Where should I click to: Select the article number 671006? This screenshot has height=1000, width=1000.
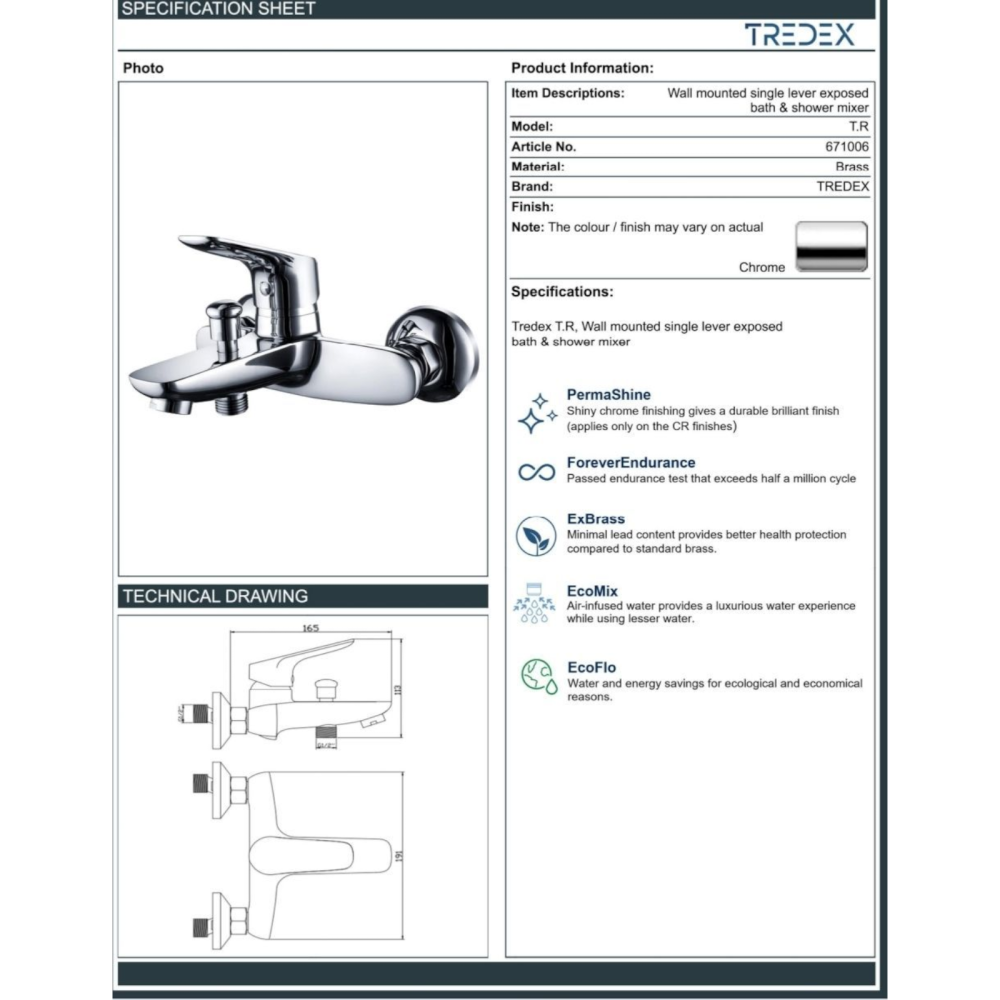(x=846, y=147)
